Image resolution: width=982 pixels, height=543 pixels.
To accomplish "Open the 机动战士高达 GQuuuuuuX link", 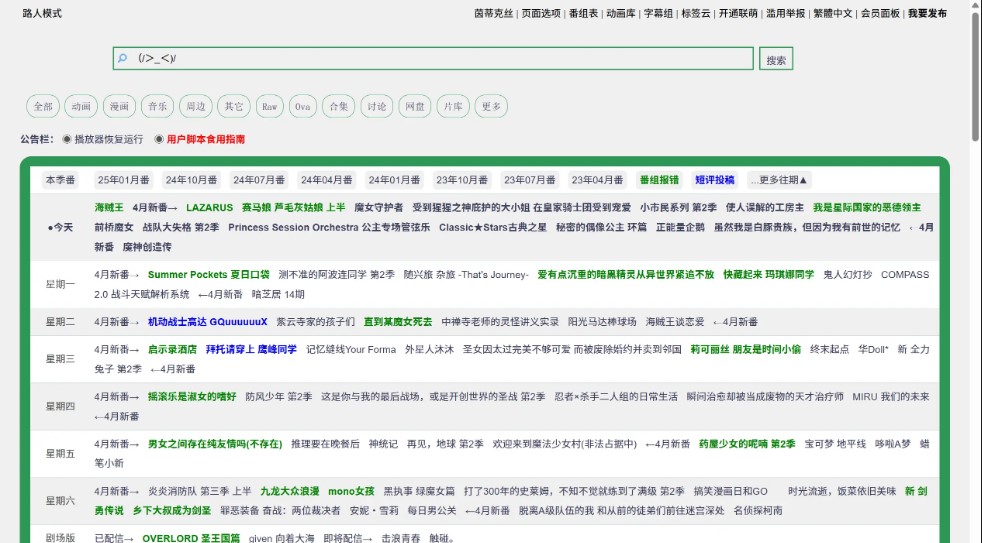I will tap(207, 322).
